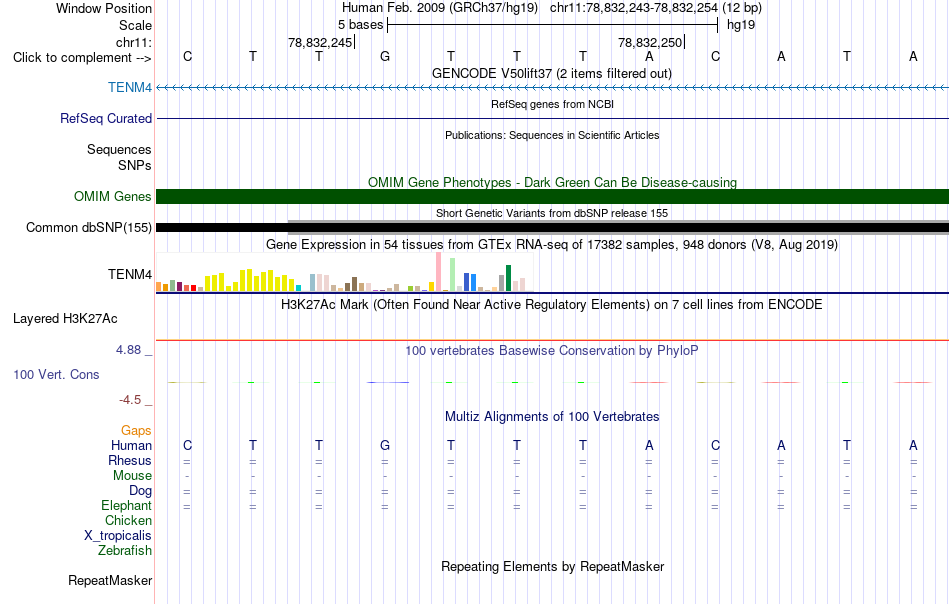Click the Human species label

coord(131,445)
